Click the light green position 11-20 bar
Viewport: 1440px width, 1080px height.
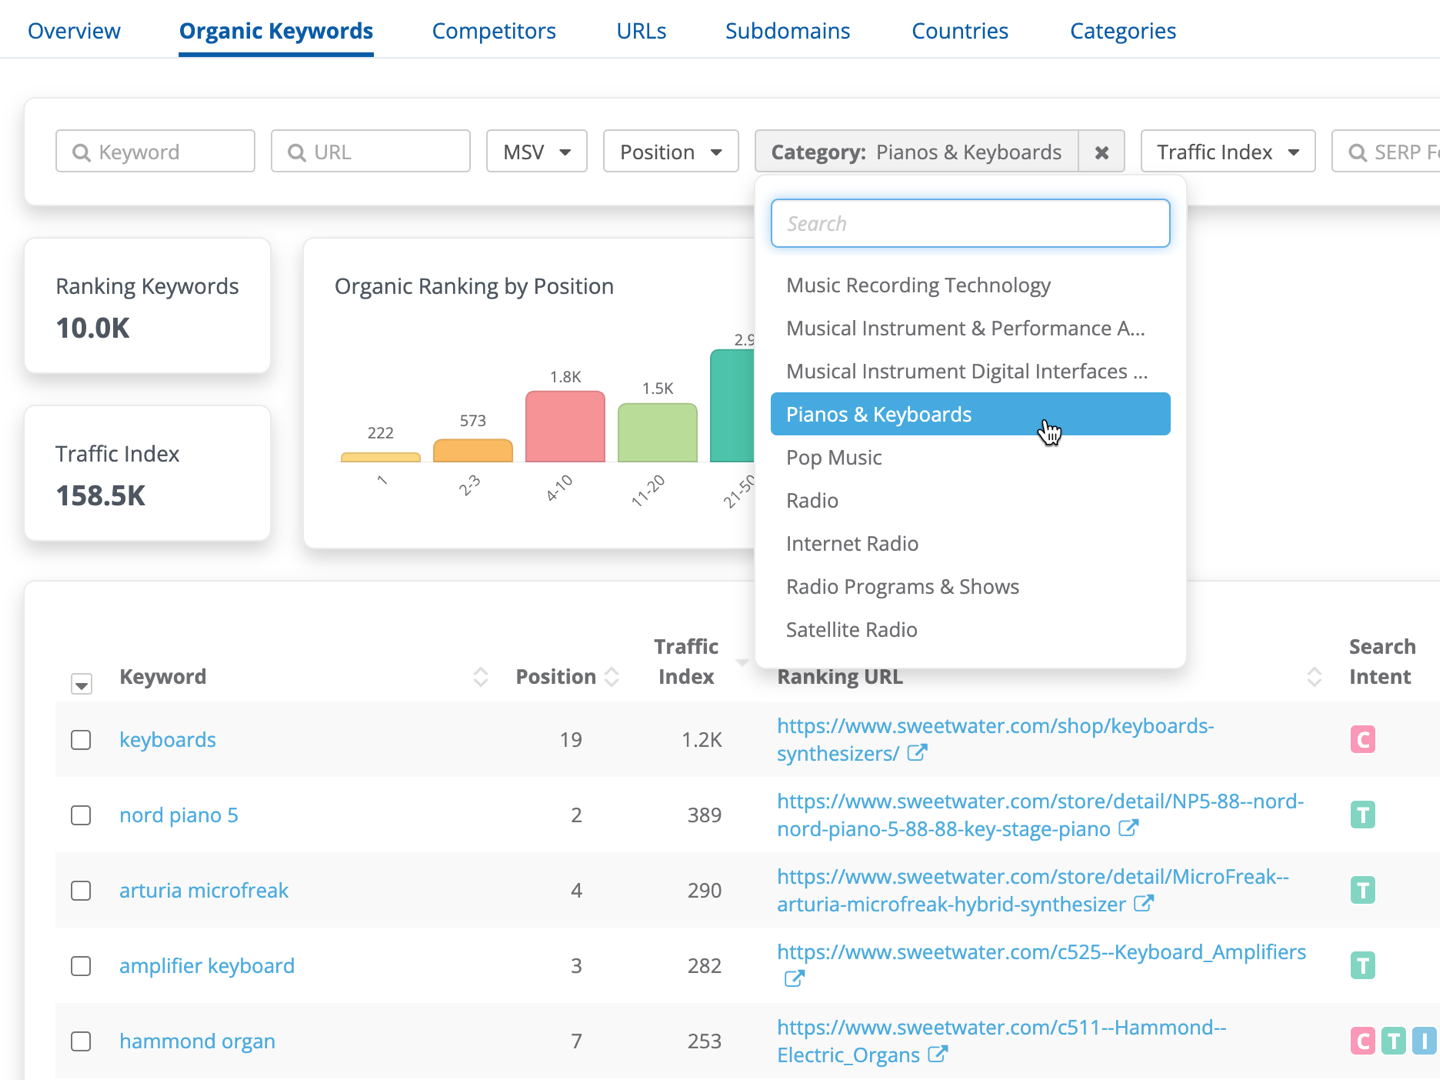(657, 433)
